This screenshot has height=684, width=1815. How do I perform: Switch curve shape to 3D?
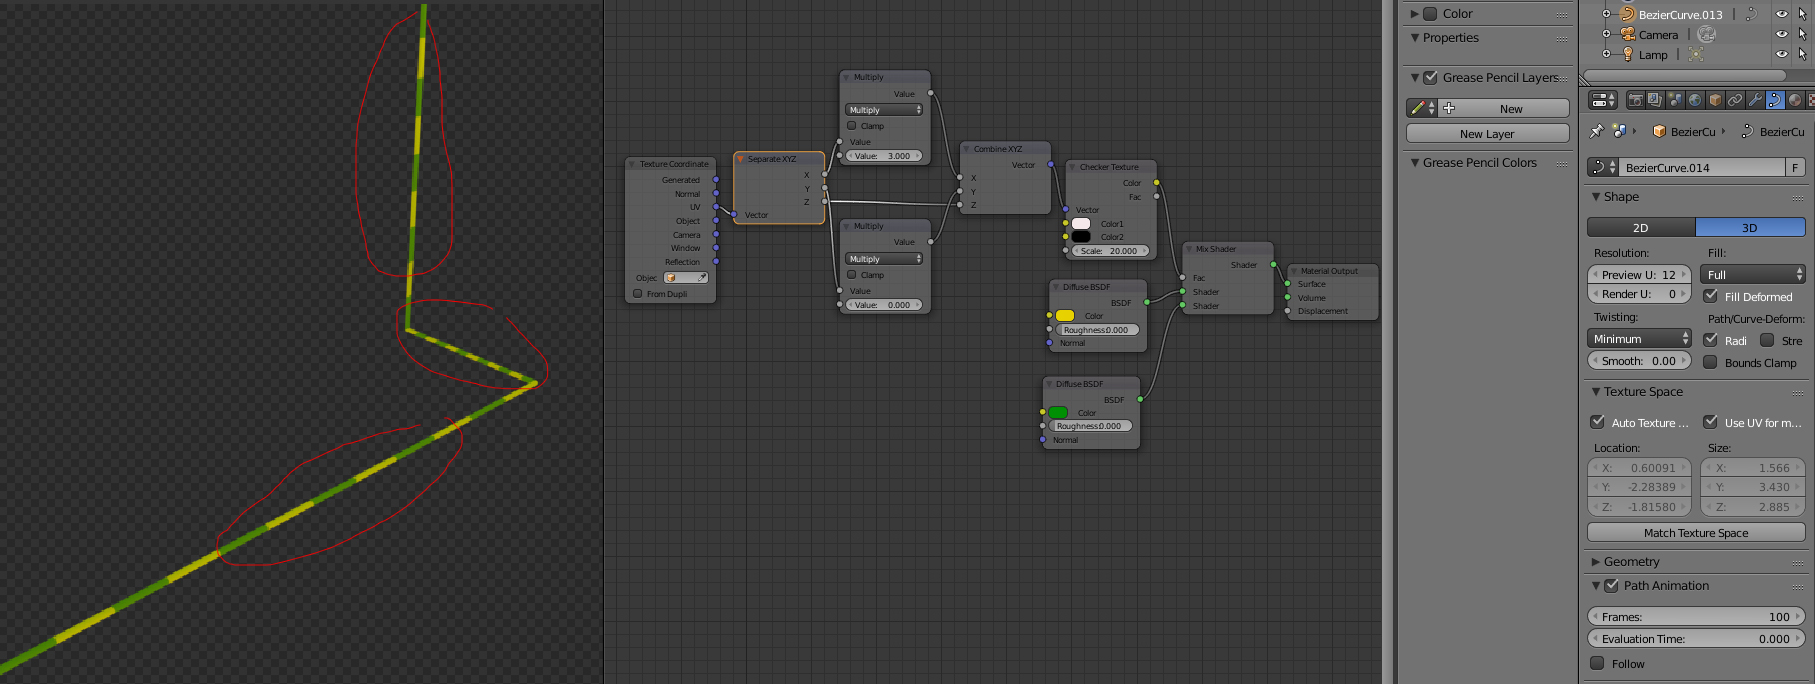coord(1750,228)
